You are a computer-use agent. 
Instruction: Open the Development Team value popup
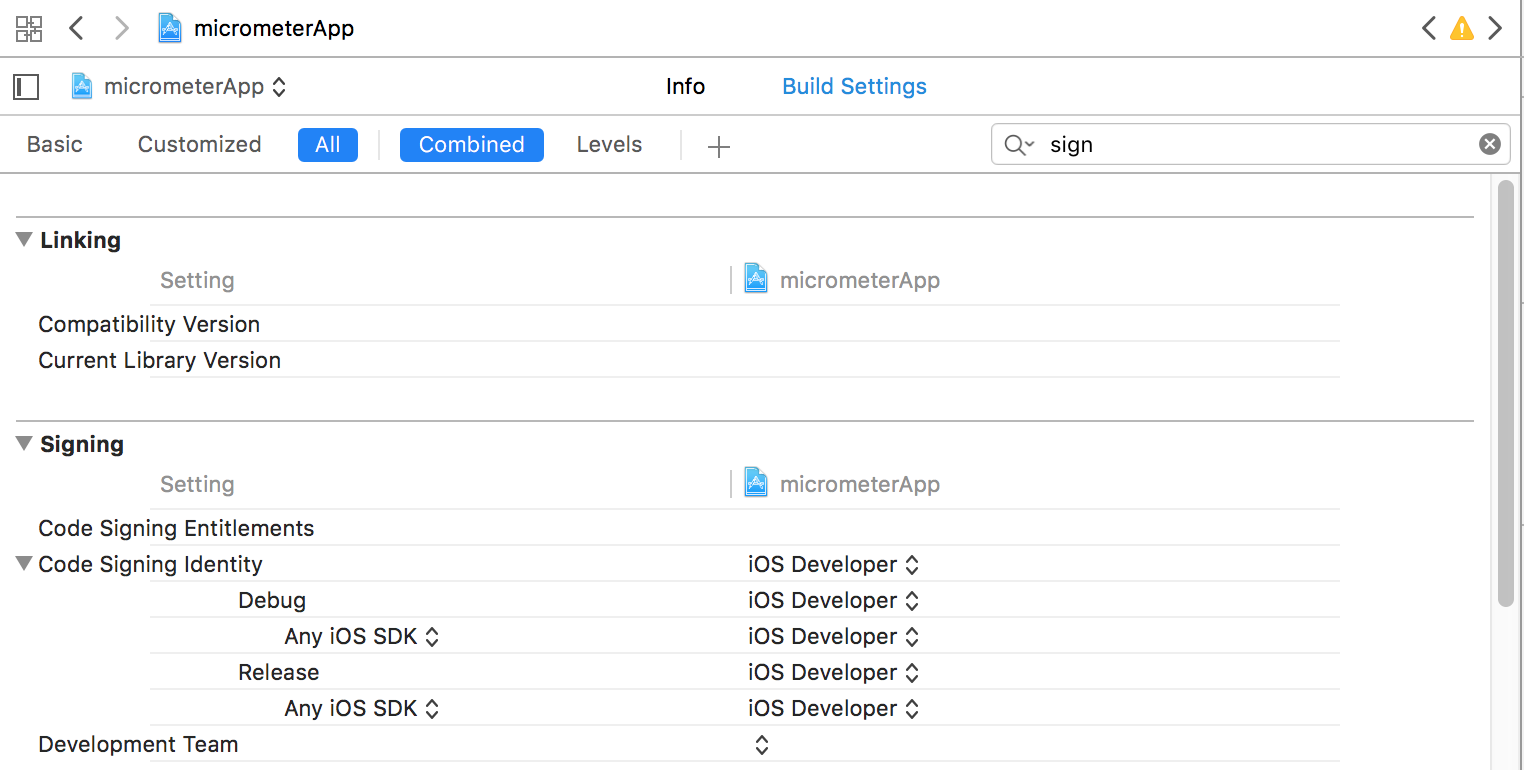(761, 745)
